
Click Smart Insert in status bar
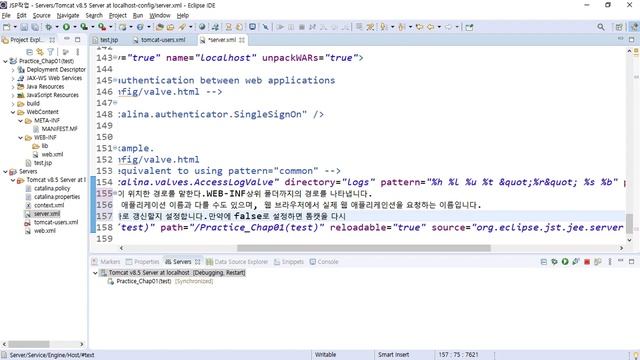click(393, 355)
